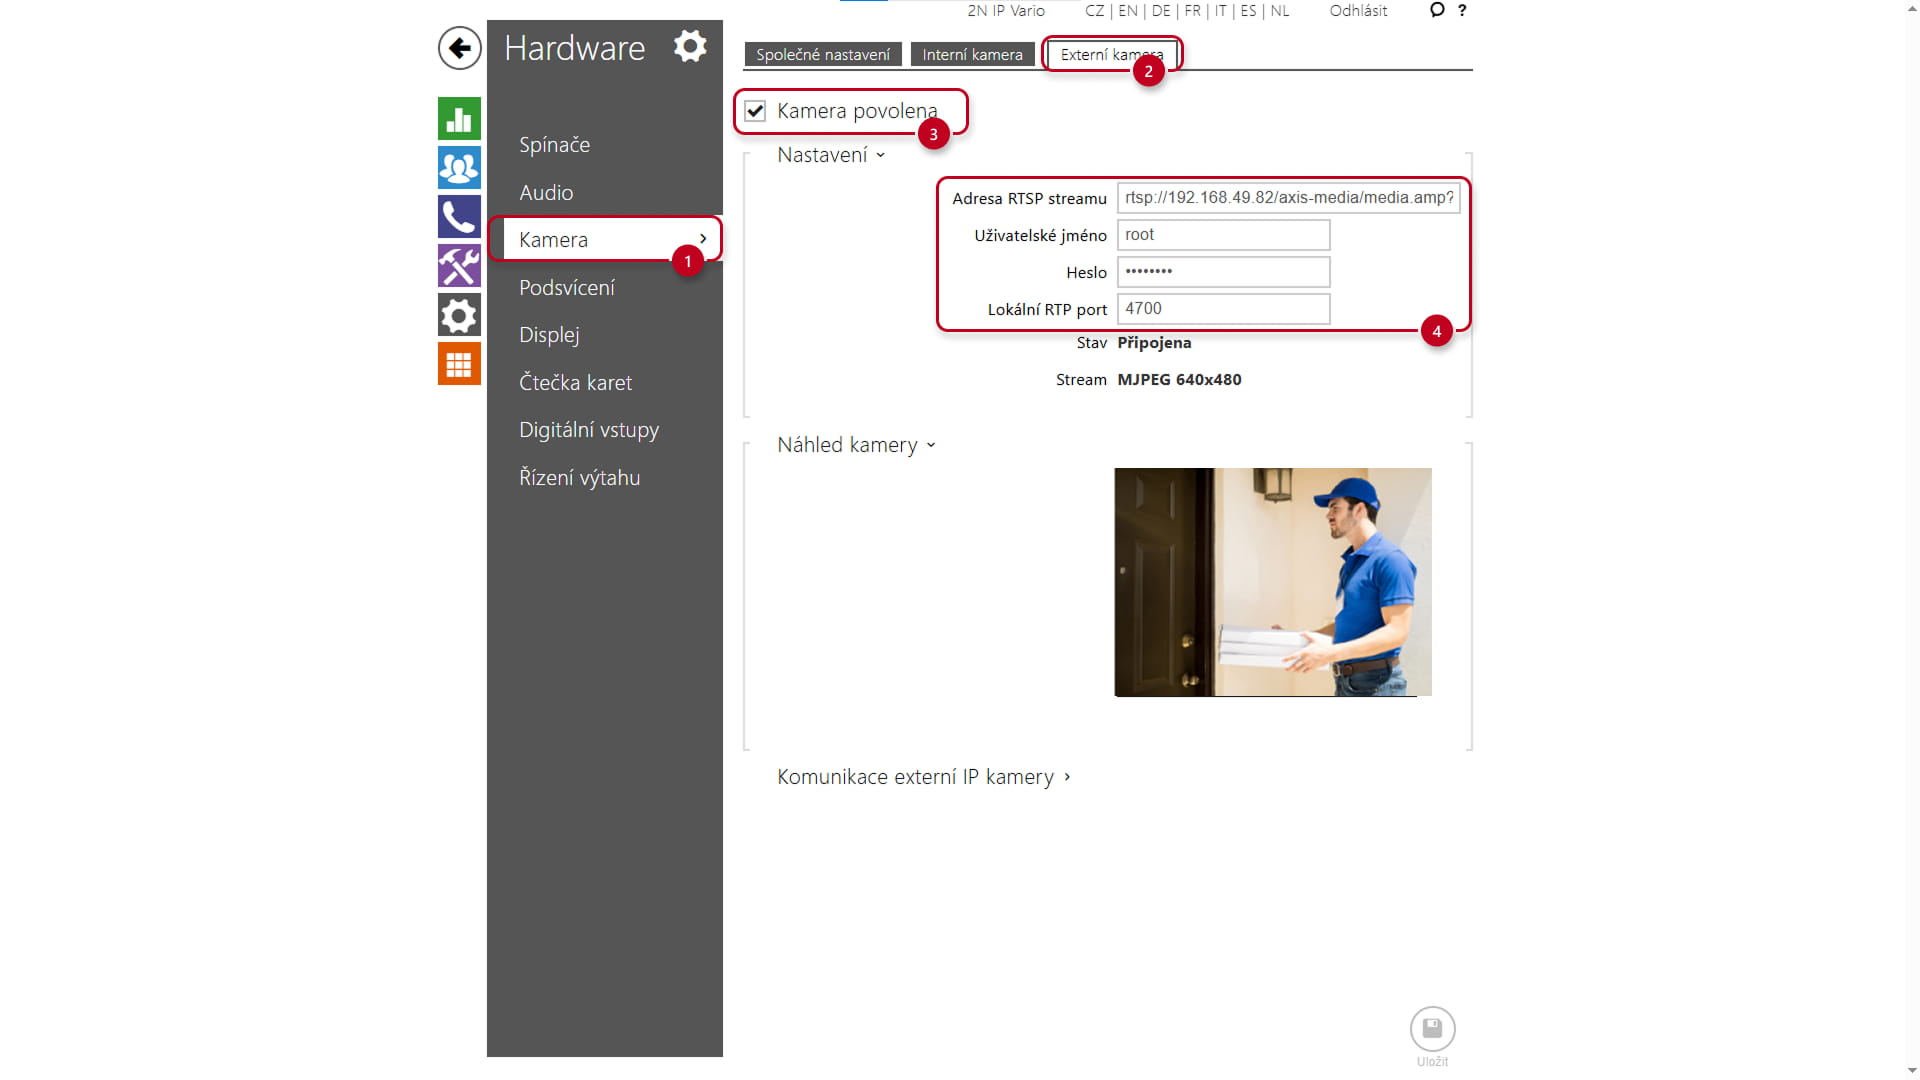This screenshot has width=1920, height=1080.
Task: Click the Odhlásit logout link
Action: (x=1358, y=11)
